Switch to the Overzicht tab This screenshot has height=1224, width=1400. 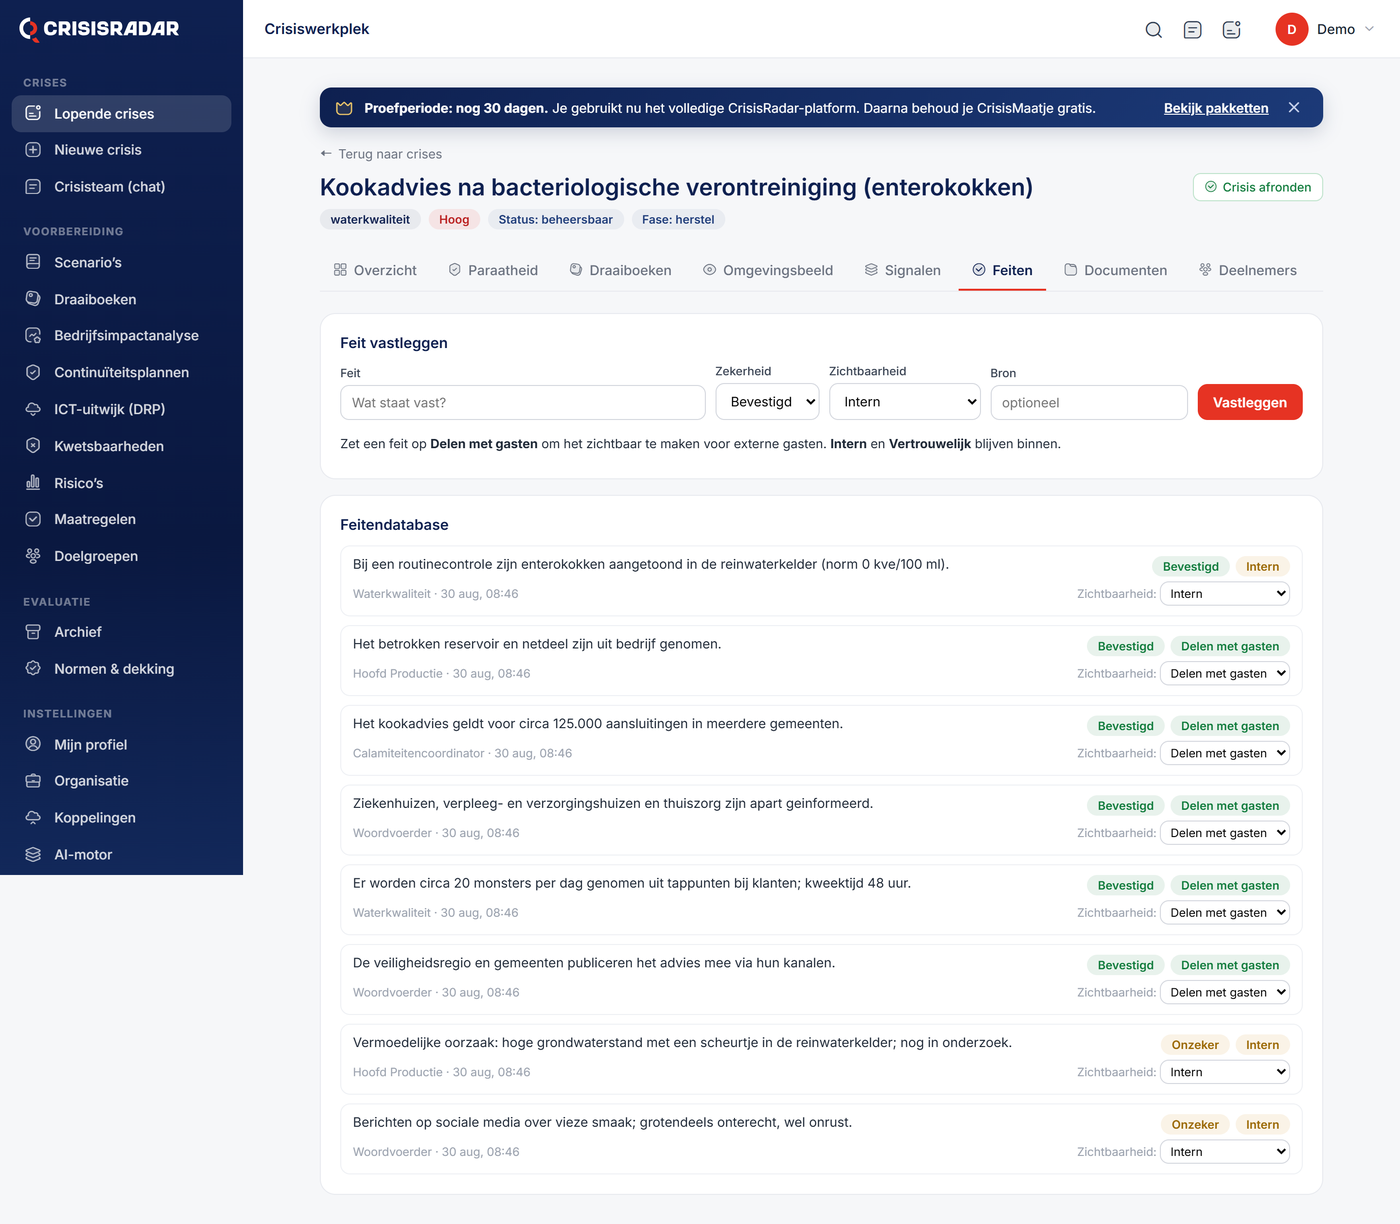tap(375, 270)
